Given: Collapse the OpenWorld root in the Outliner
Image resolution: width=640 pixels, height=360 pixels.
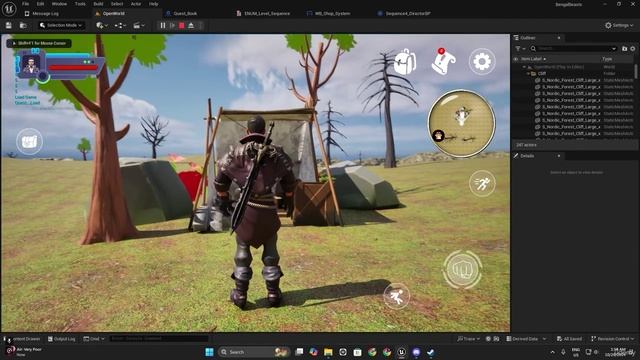Looking at the screenshot, I should point(524,67).
